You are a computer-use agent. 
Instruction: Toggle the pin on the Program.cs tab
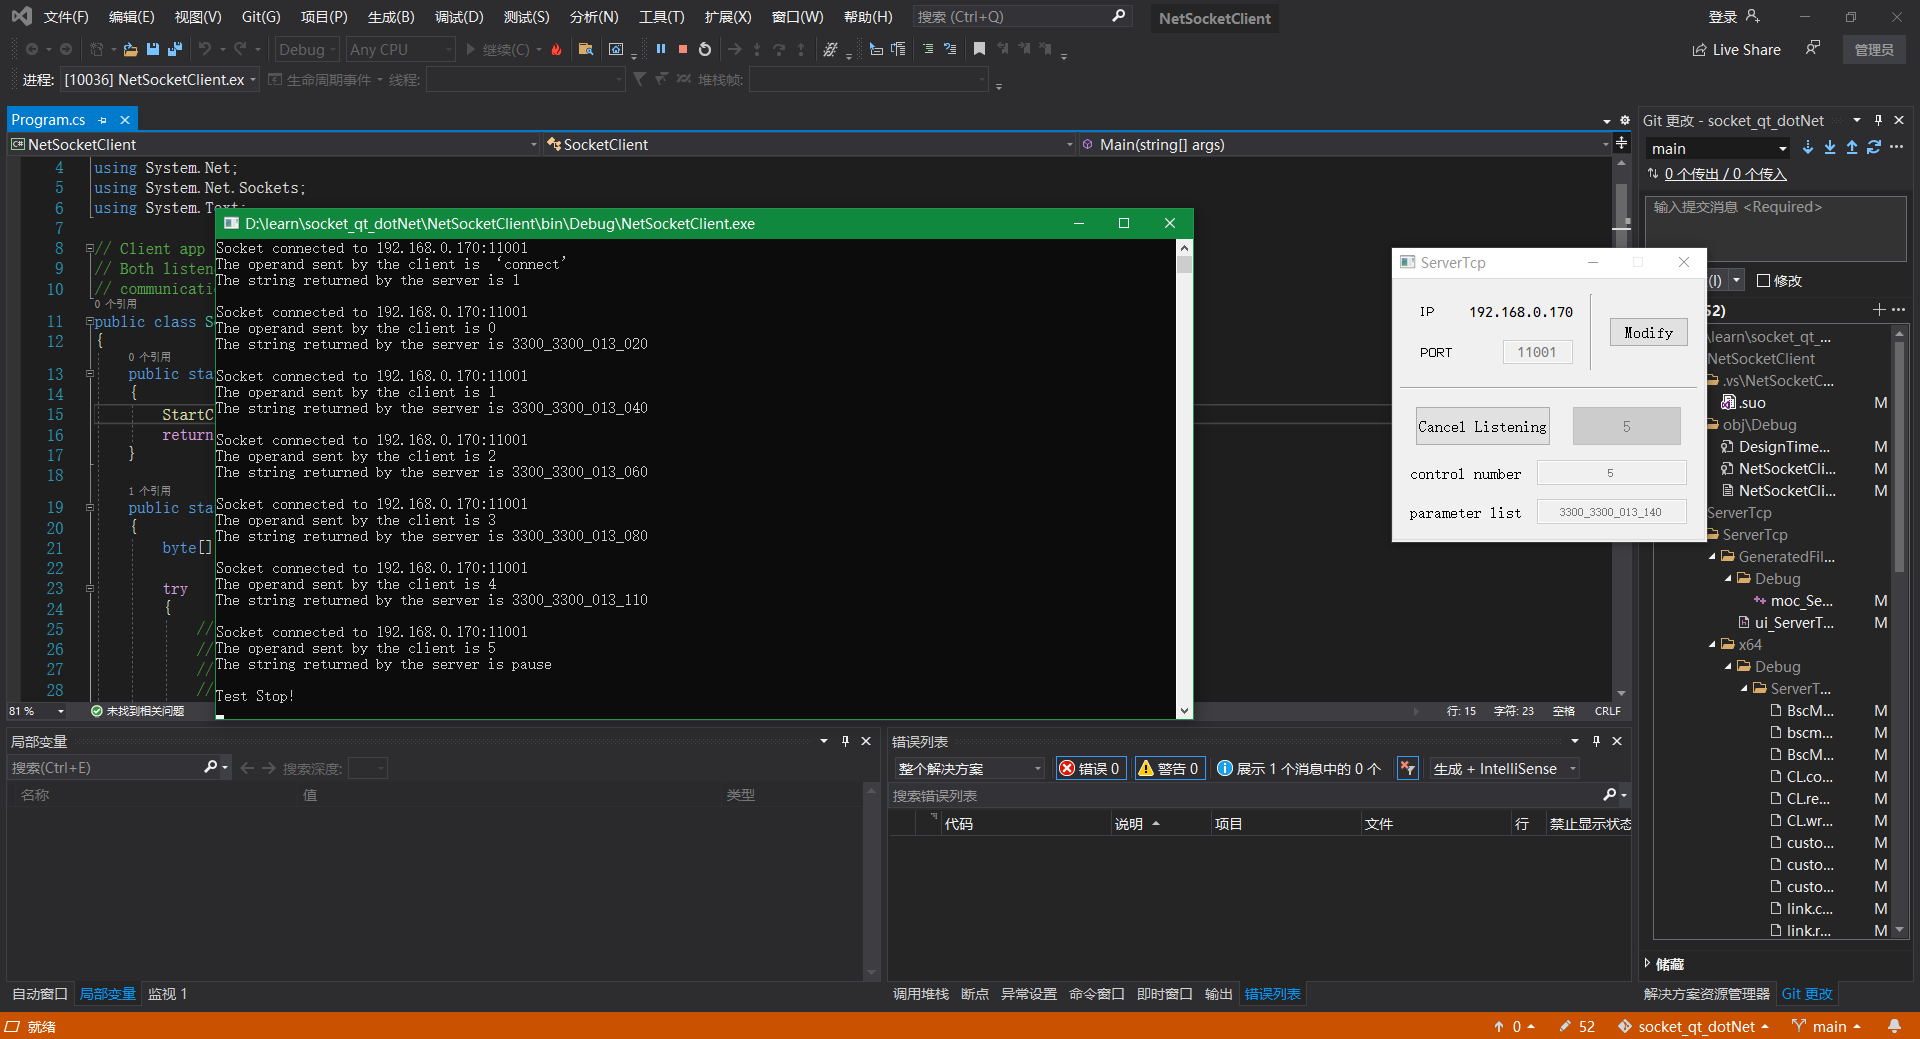pos(103,120)
